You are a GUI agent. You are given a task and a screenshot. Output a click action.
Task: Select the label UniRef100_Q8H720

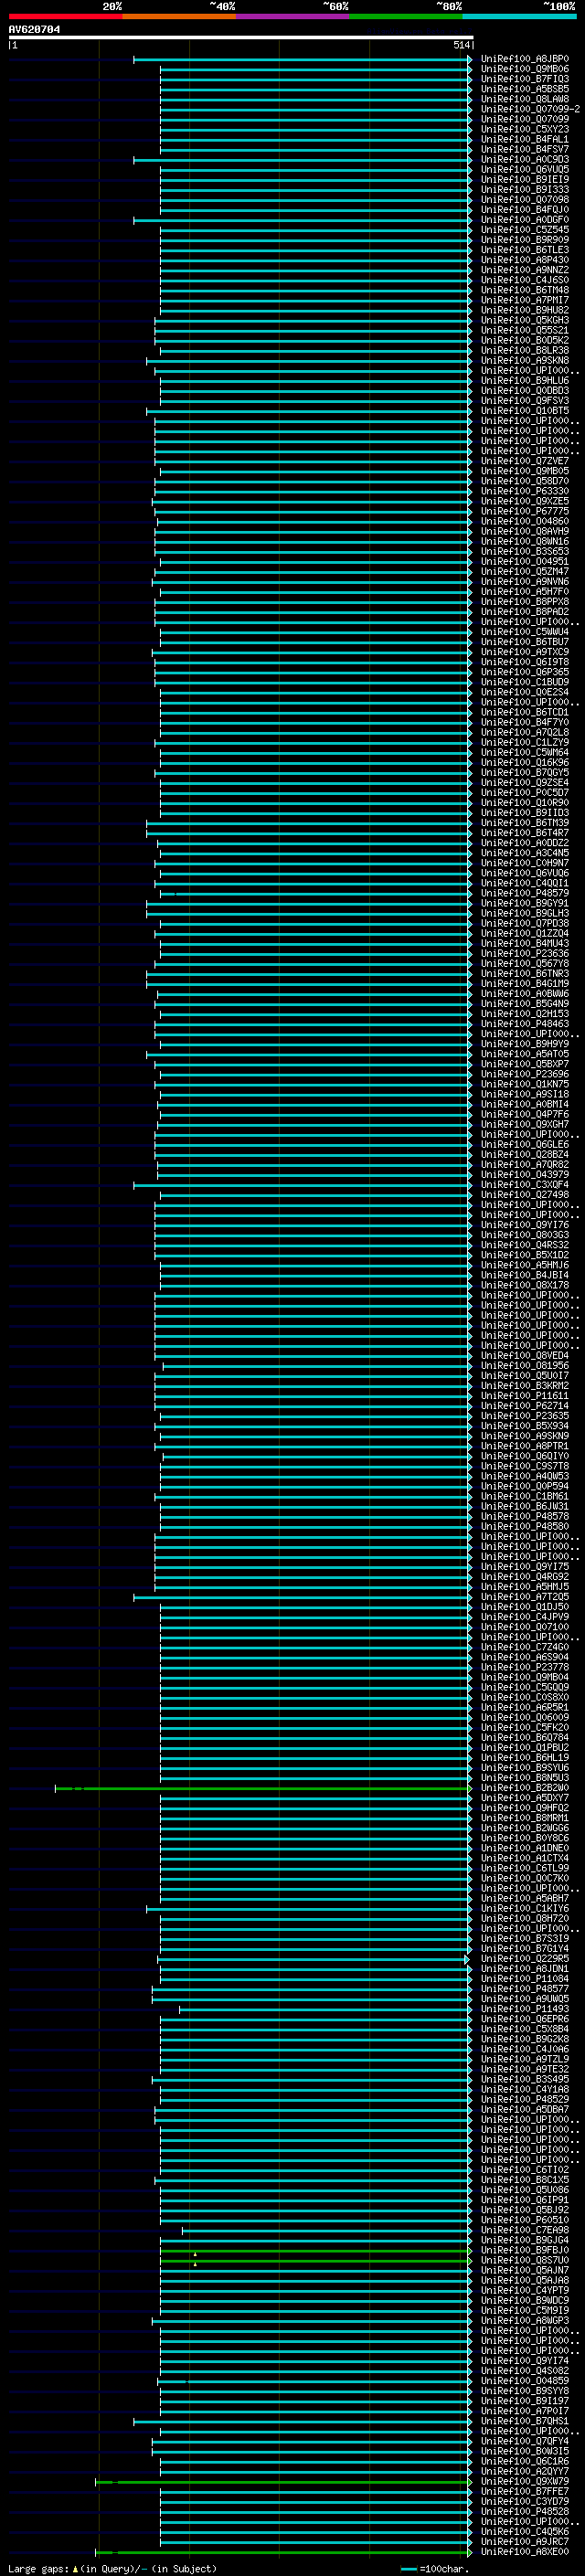[525, 1918]
